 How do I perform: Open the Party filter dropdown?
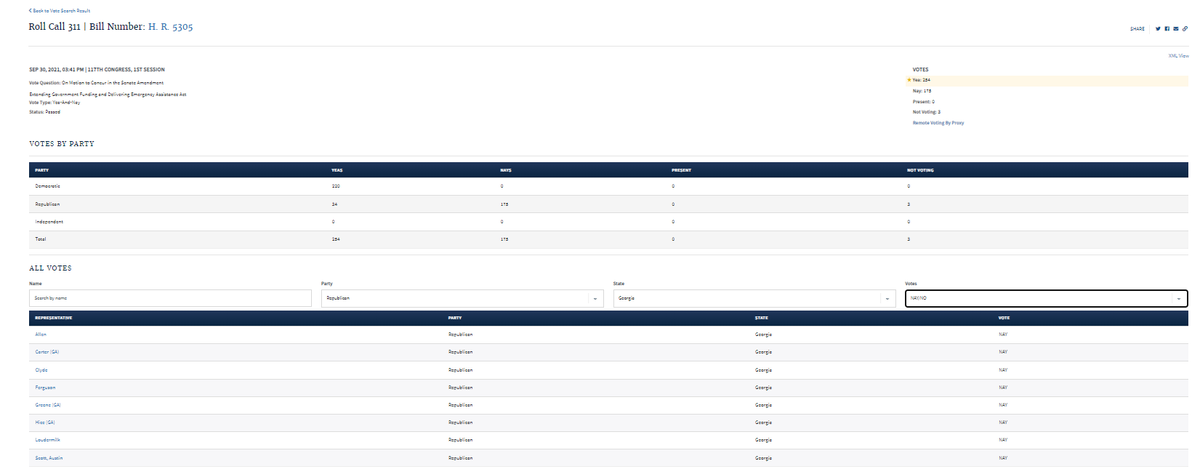[463, 298]
